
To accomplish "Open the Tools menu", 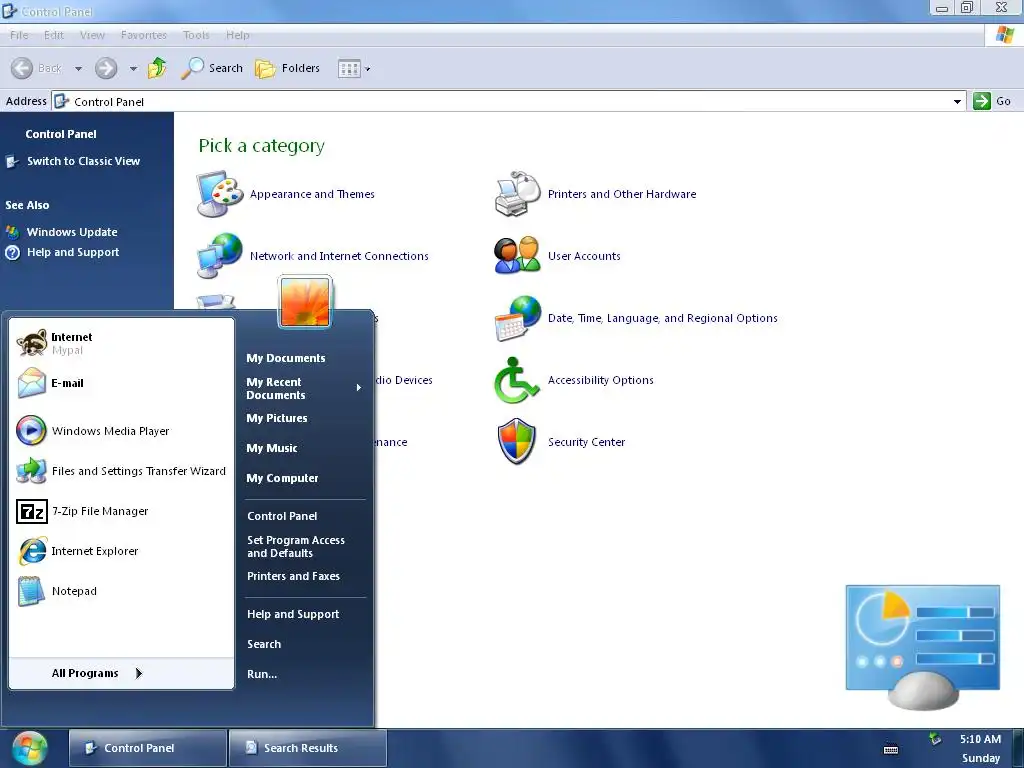I will (x=196, y=35).
